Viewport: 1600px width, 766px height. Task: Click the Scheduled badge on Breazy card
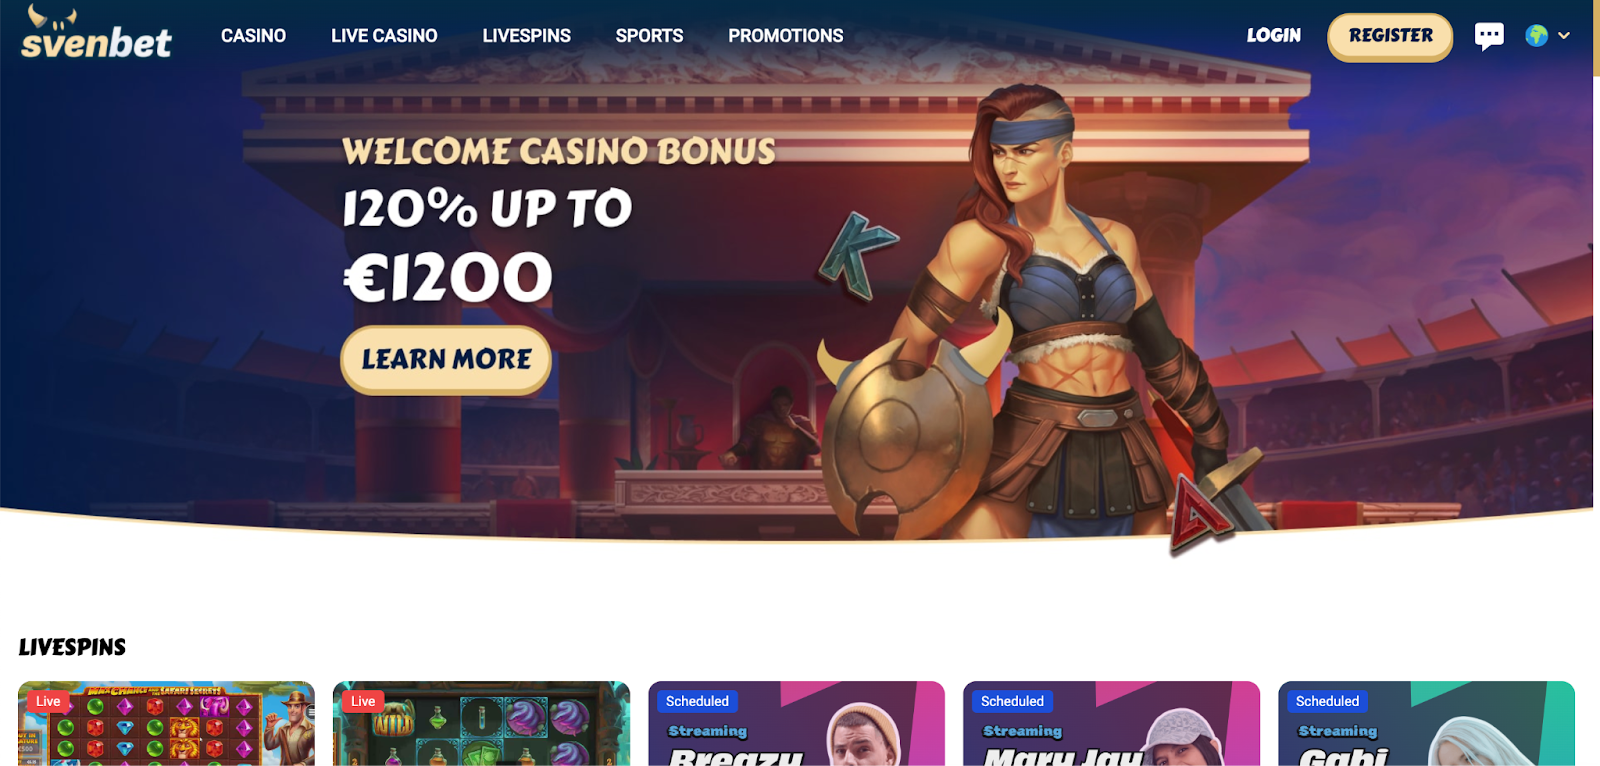coord(697,701)
